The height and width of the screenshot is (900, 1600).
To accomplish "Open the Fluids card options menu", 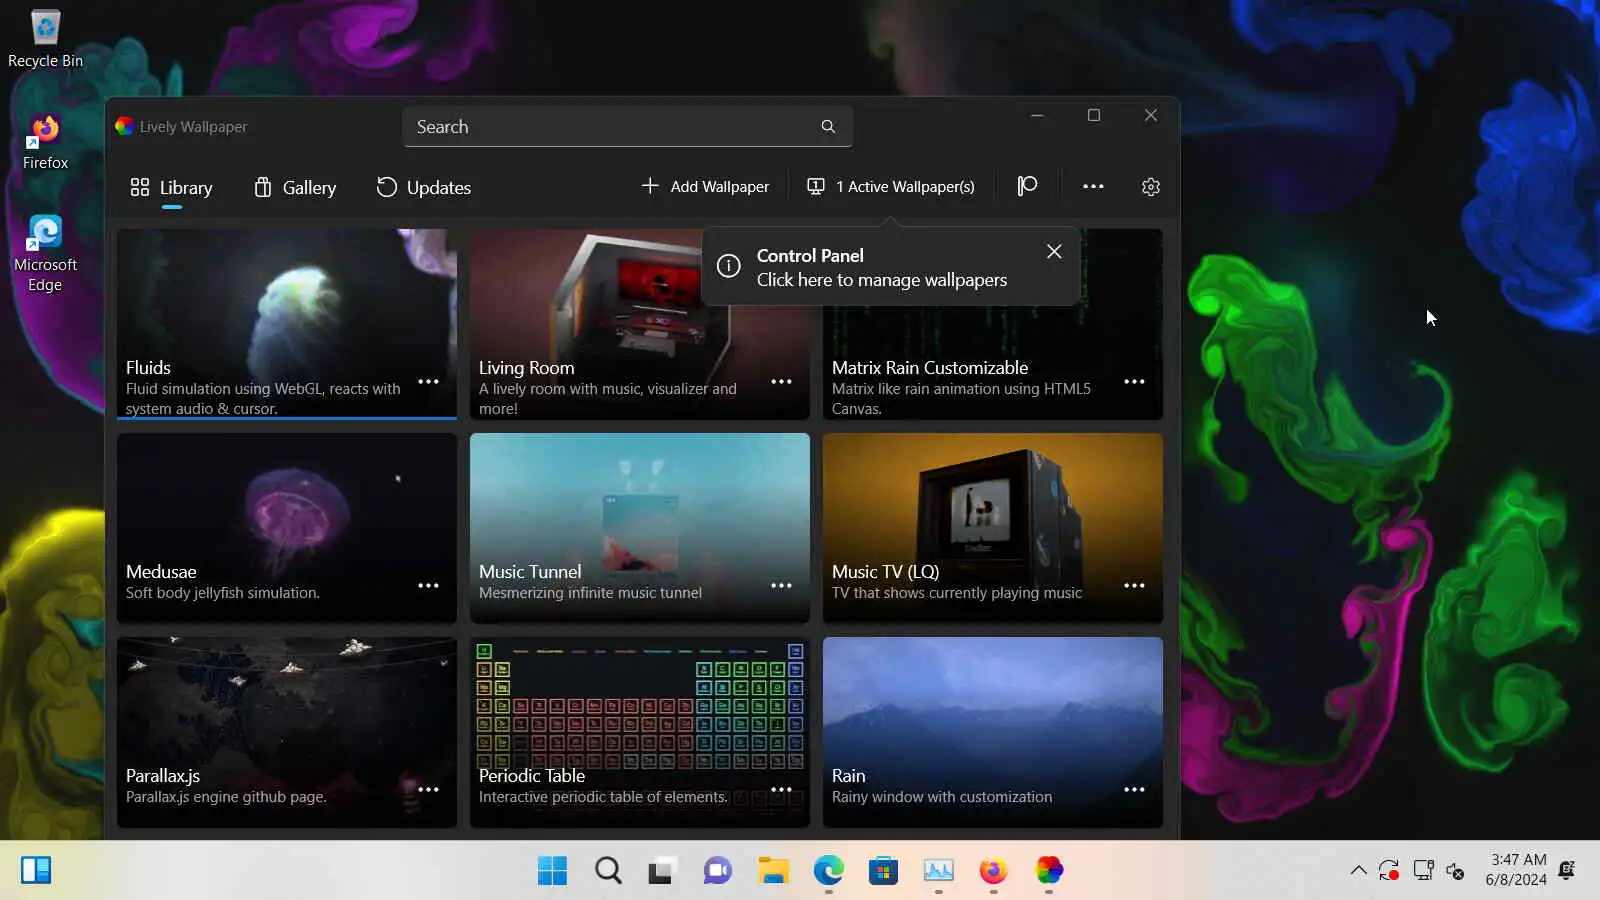I will [x=428, y=382].
